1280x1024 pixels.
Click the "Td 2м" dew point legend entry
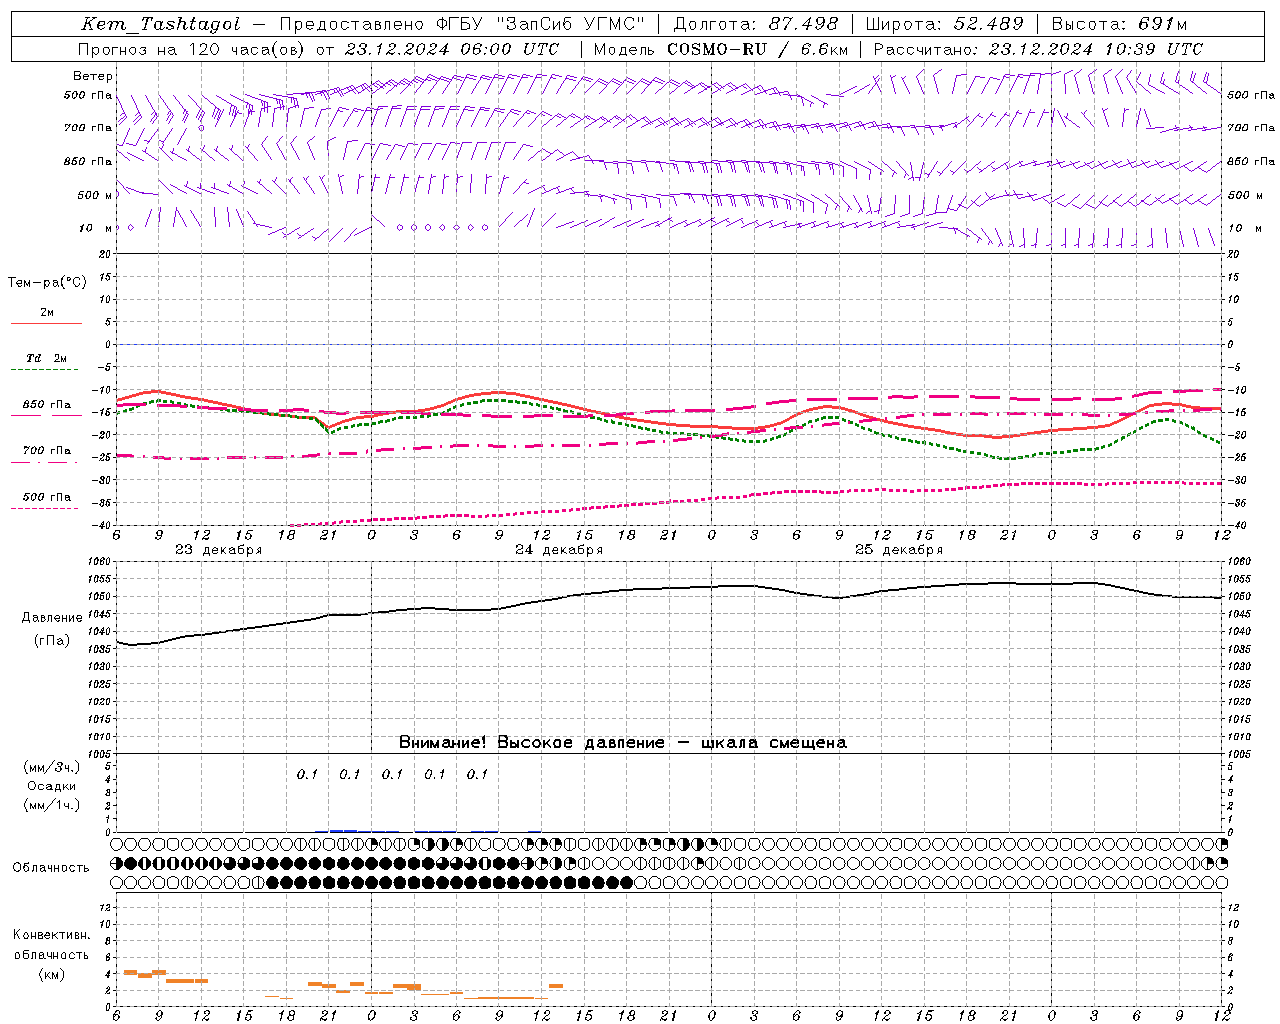[x=47, y=358]
